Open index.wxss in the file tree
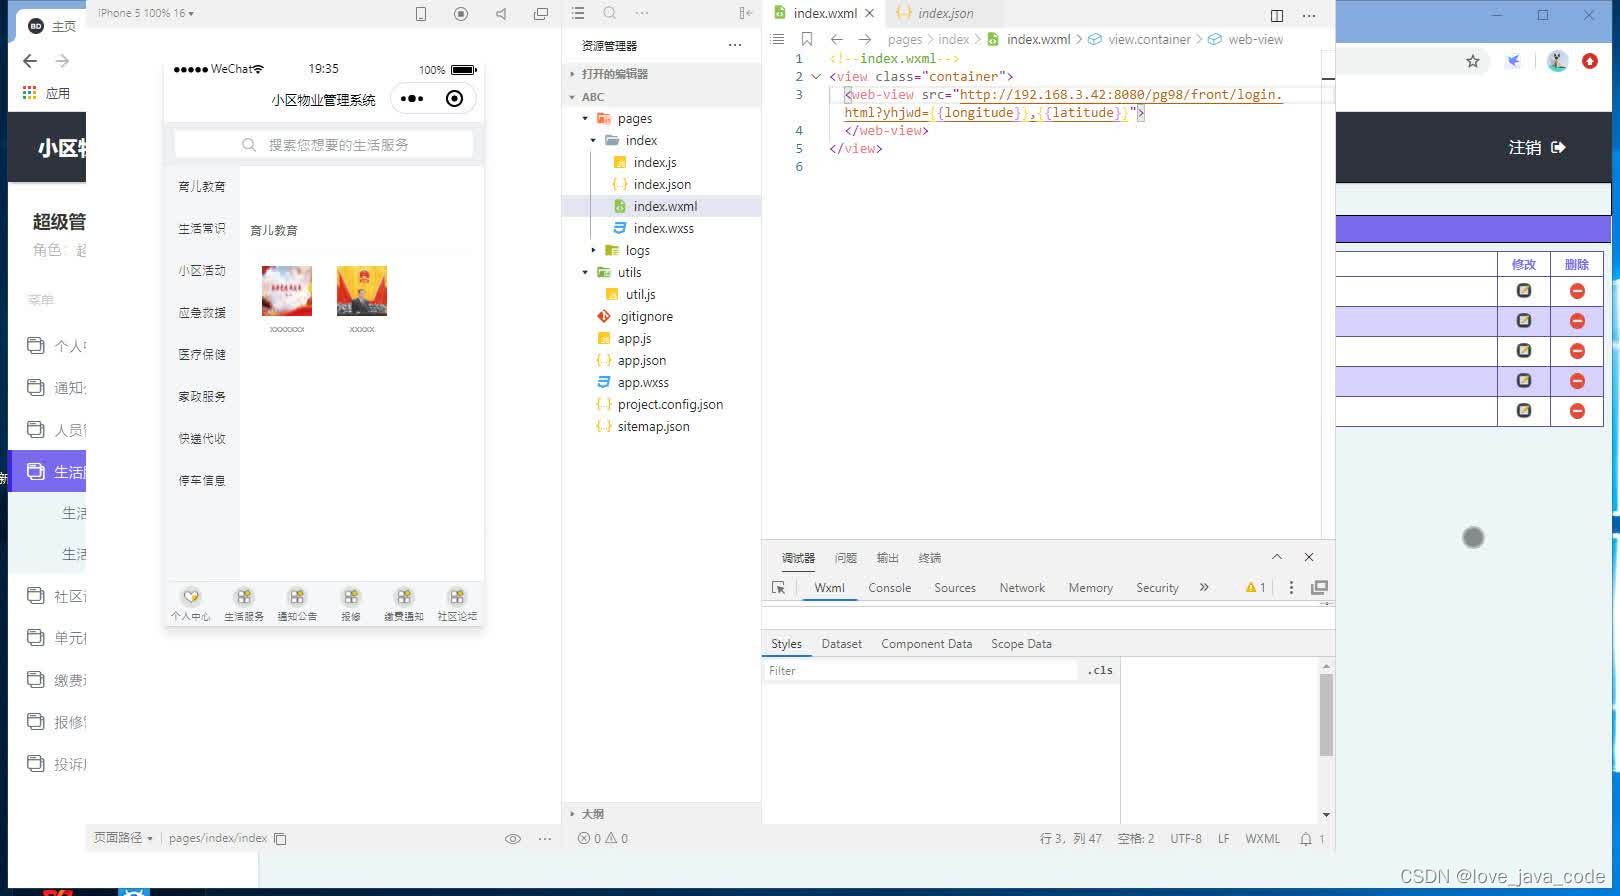Screen dimensions: 1620x896 tap(663, 228)
